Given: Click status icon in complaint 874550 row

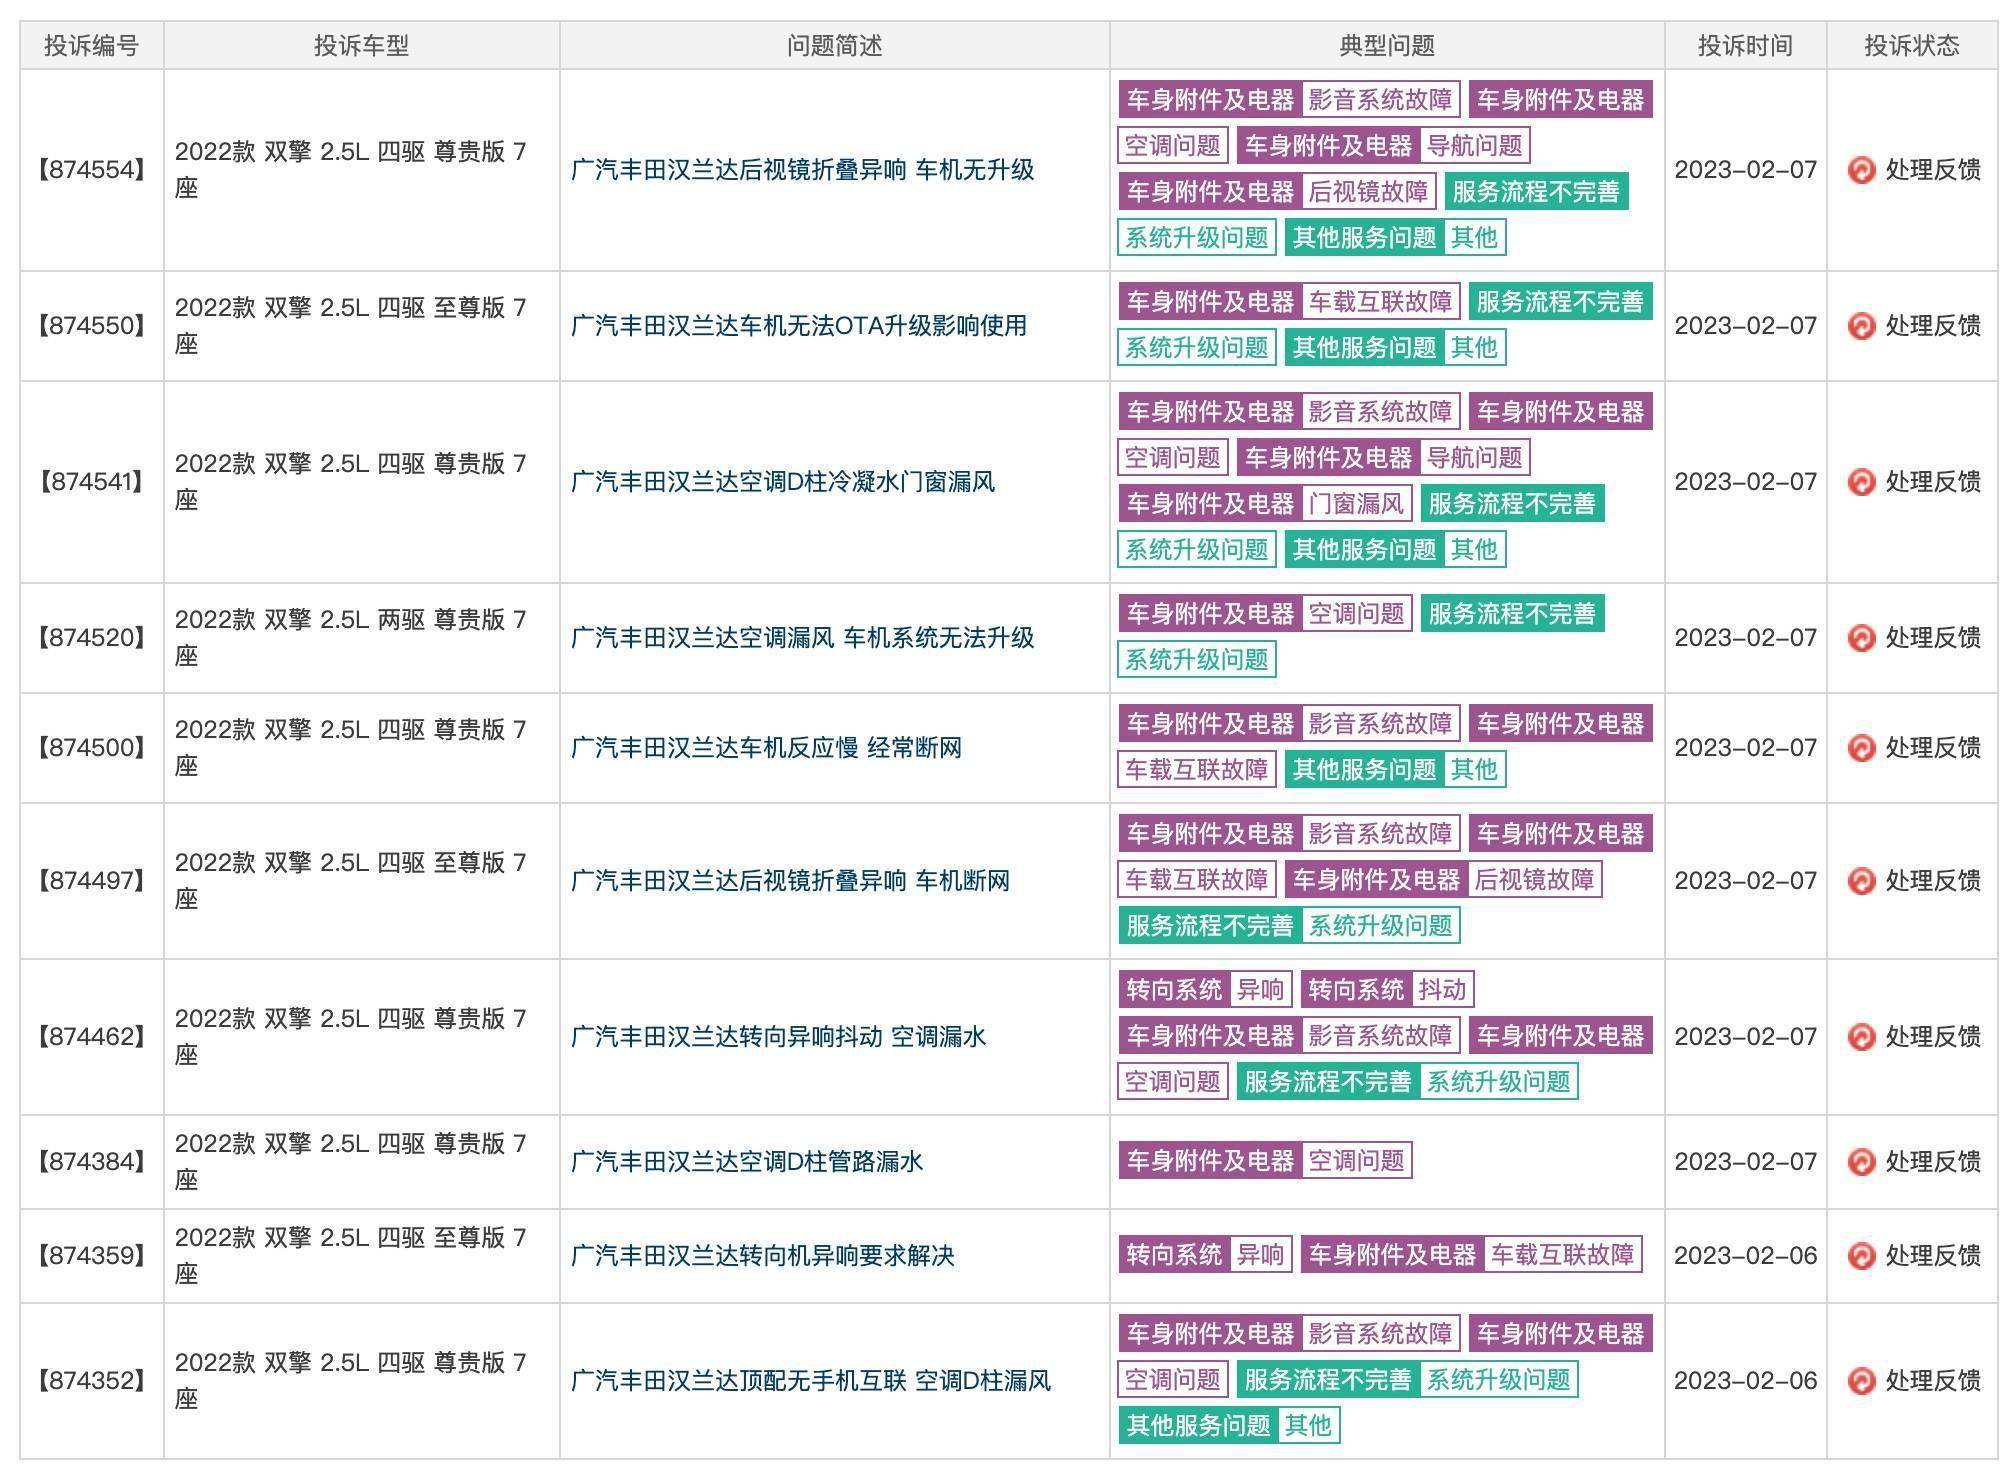Looking at the screenshot, I should (1861, 326).
